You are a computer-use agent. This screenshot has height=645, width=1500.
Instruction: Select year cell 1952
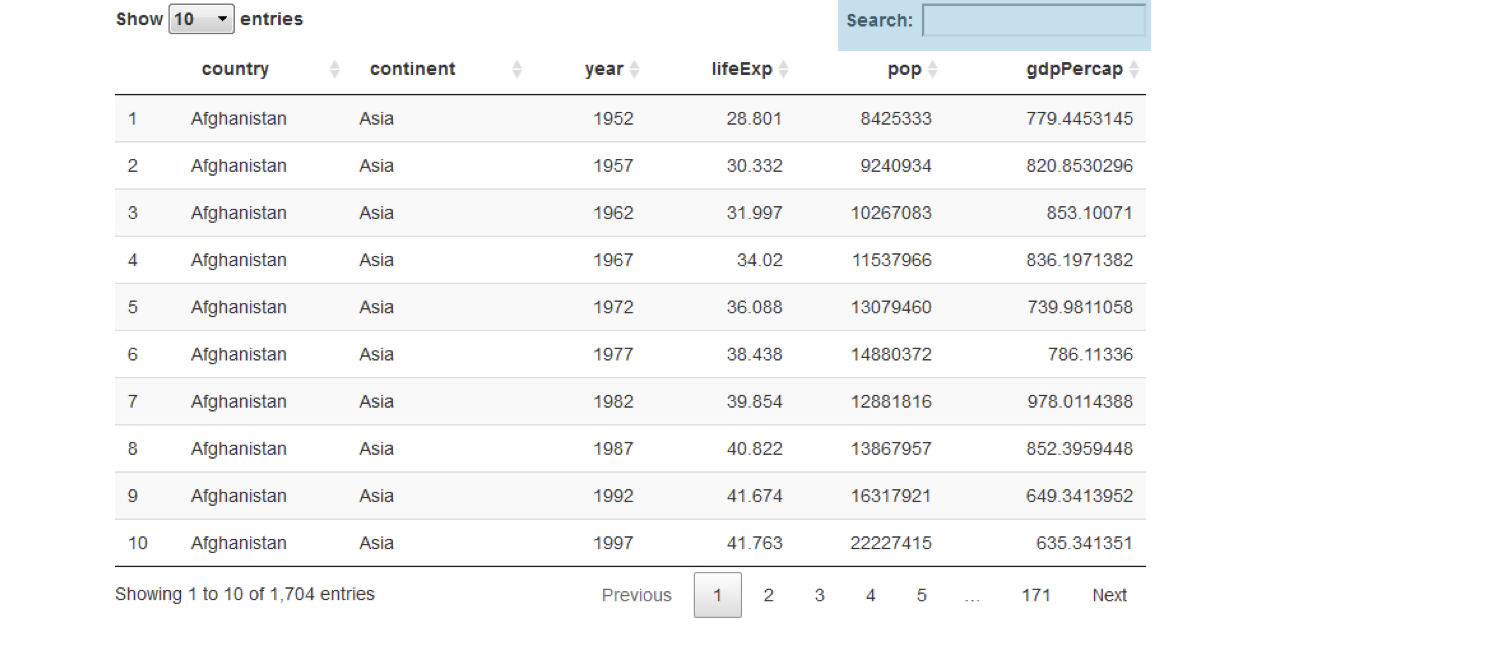coord(613,118)
